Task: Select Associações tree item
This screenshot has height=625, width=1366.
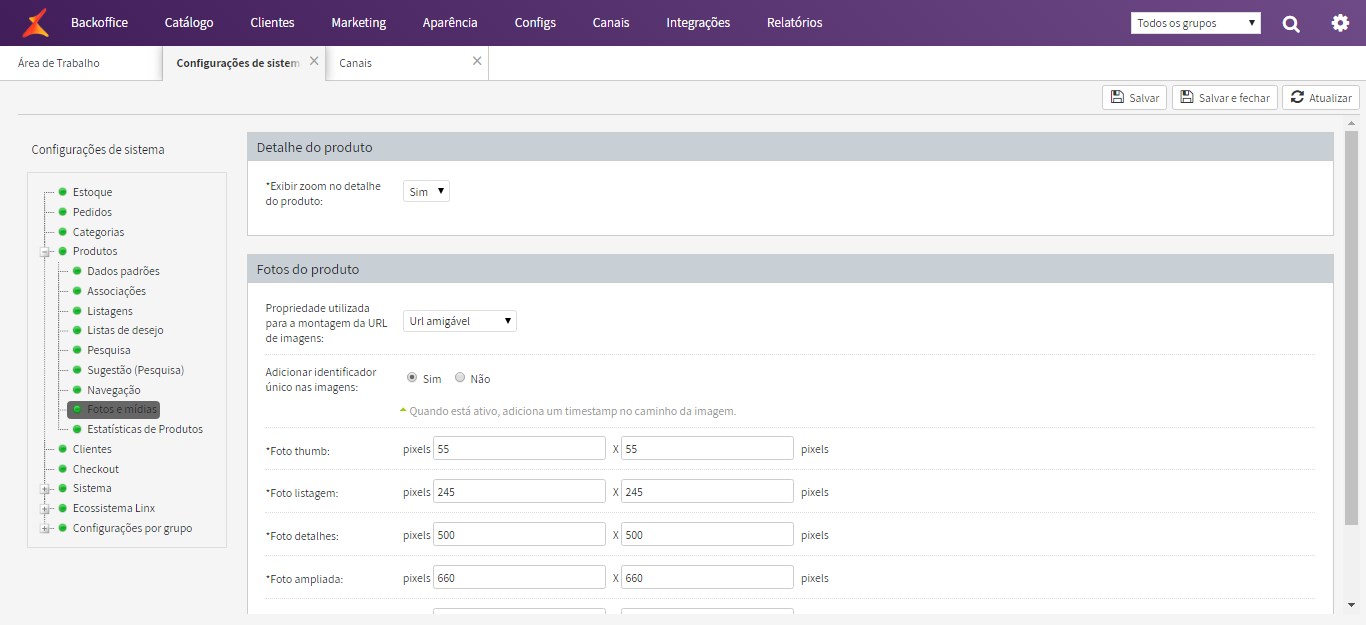Action: (116, 291)
